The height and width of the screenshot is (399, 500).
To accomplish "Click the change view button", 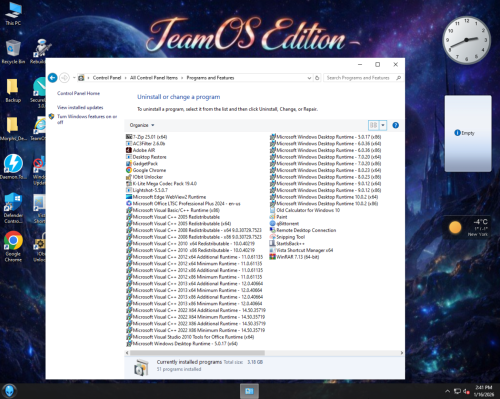I will coord(374,125).
